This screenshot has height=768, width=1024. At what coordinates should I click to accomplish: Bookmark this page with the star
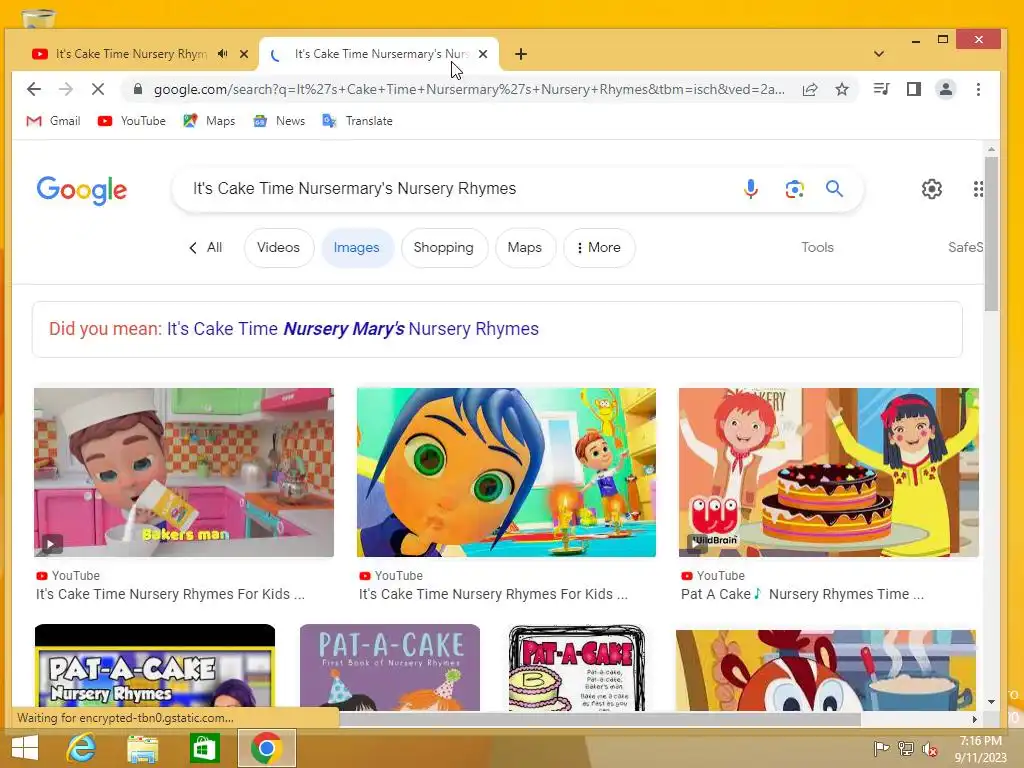tap(842, 89)
